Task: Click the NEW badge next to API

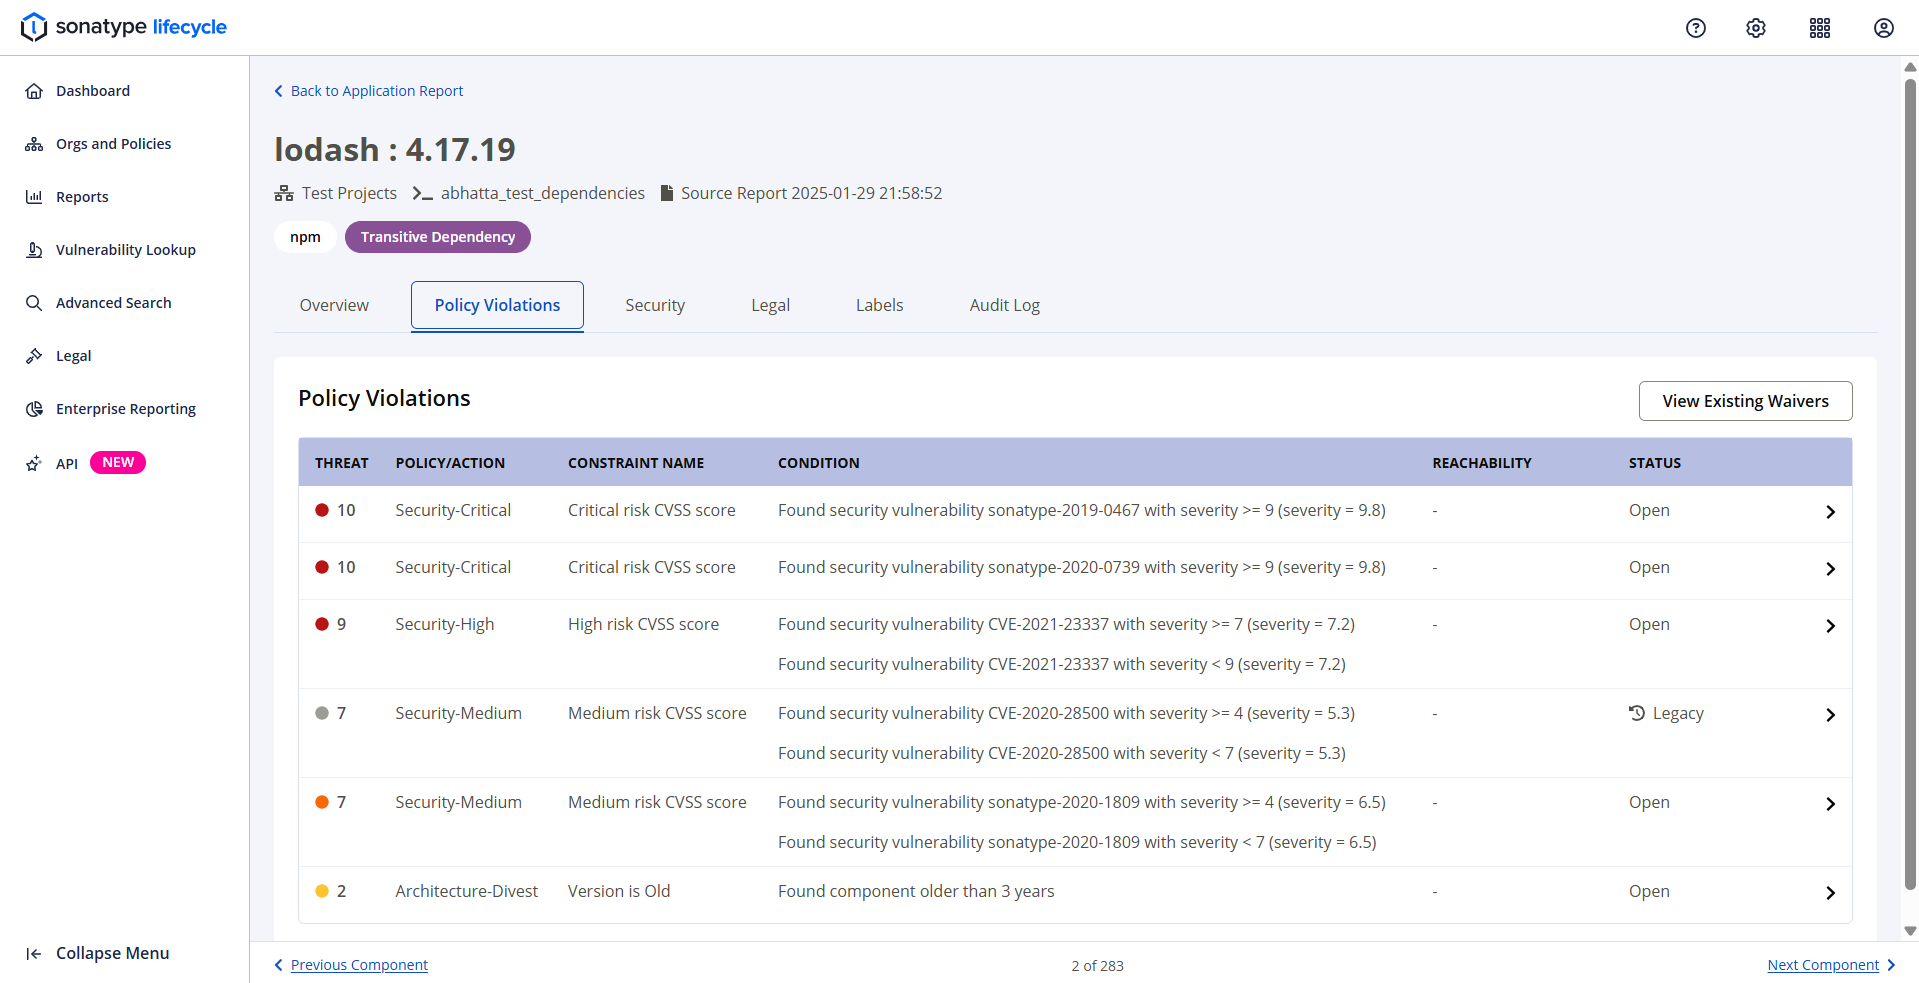Action: 118,462
